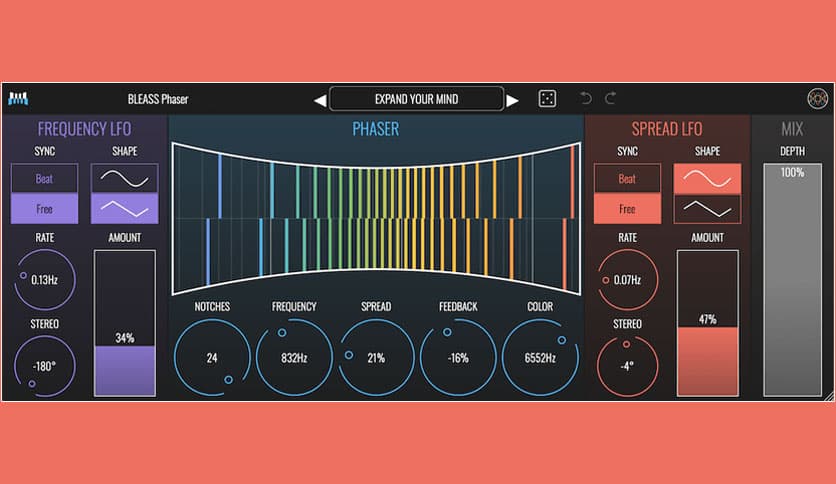Adjust Frequency LFO Amount slider at 34%
836x484 pixels.
[x=125, y=323]
